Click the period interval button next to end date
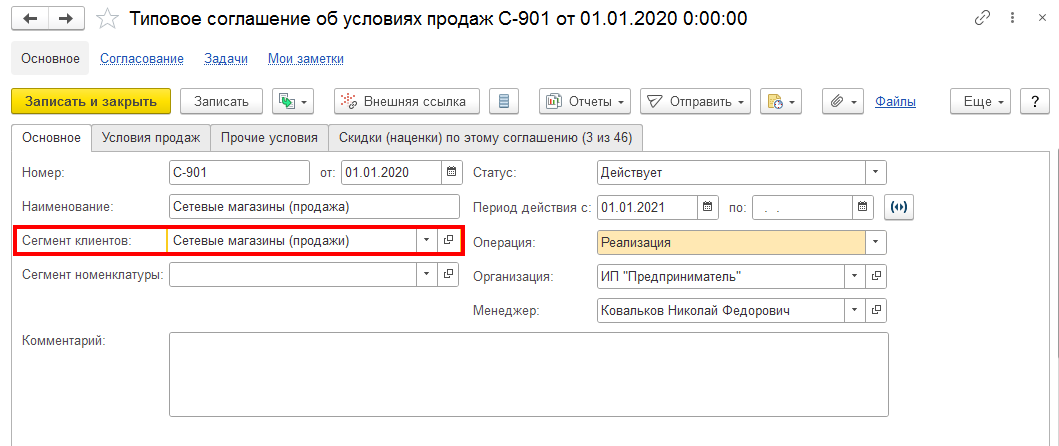1059x446 pixels. tap(900, 207)
